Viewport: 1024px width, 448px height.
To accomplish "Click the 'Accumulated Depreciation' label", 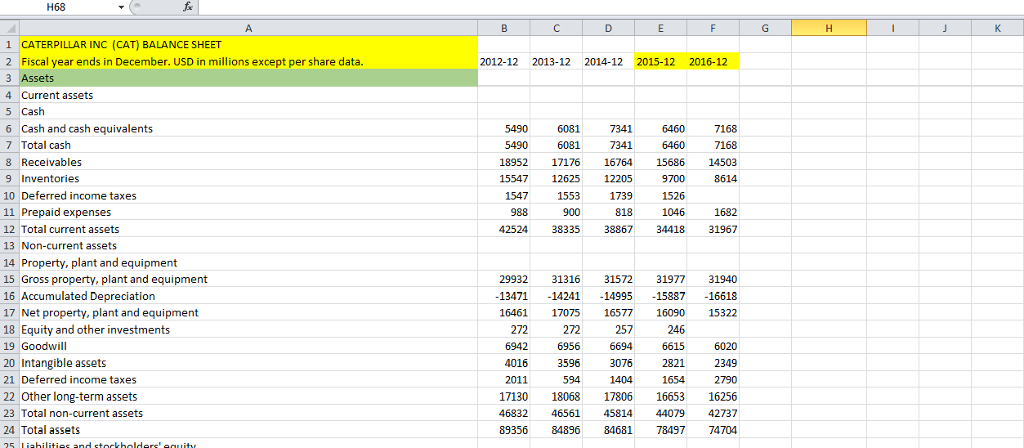I will [88, 296].
